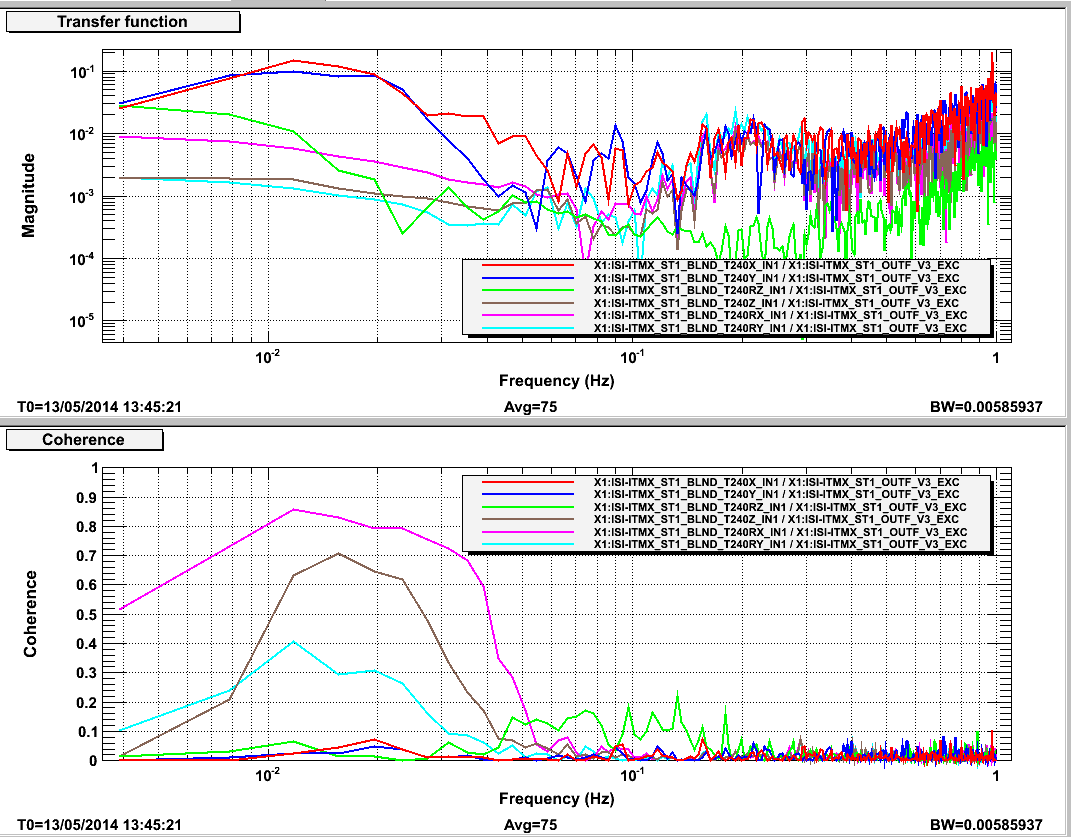Click the 0.5 tick label on Coherence axis
This screenshot has height=837, width=1071.
click(x=87, y=614)
